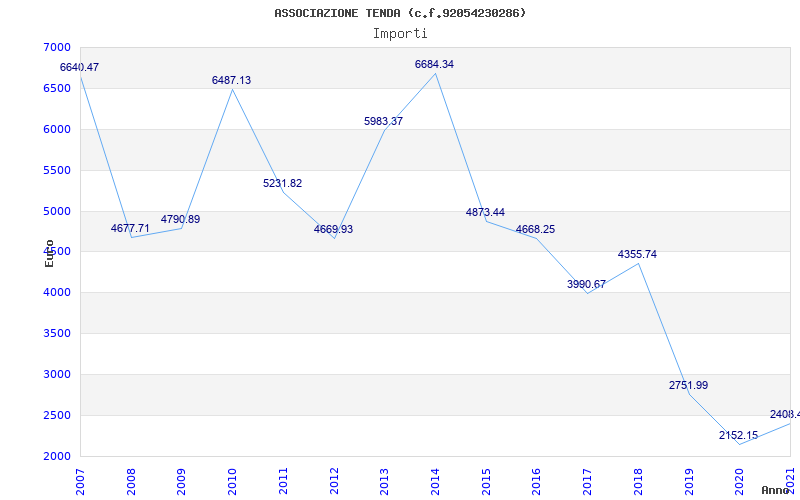
Task: Select the data label 5983.37
Action: pos(383,121)
